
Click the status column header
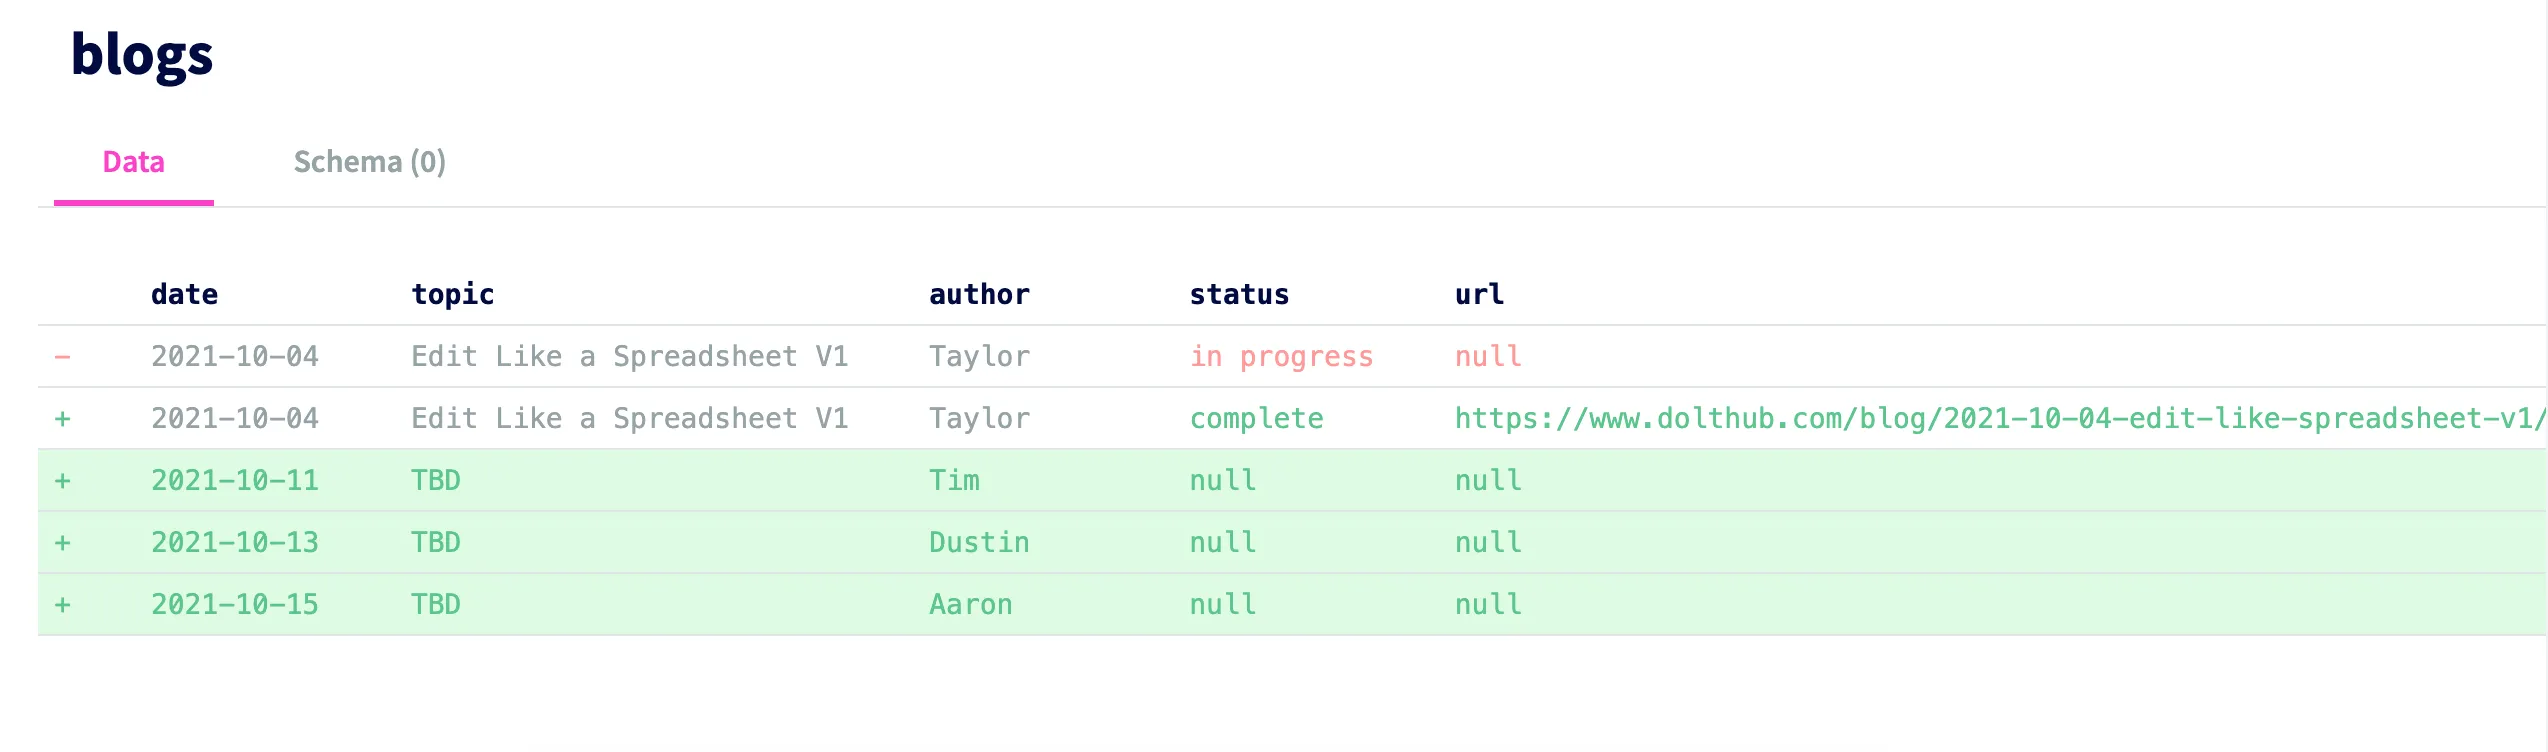tap(1238, 293)
